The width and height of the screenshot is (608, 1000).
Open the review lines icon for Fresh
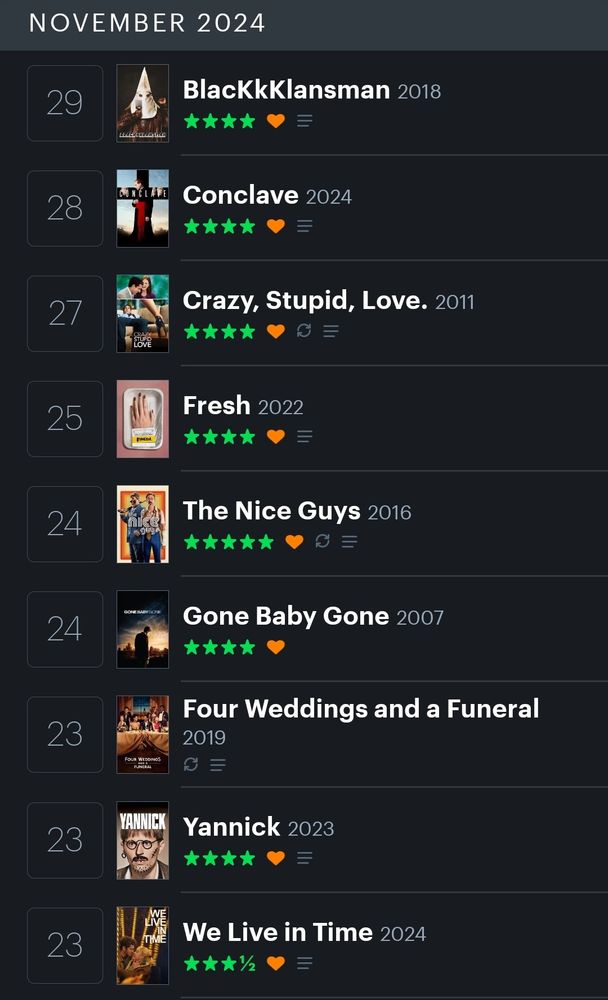(304, 436)
